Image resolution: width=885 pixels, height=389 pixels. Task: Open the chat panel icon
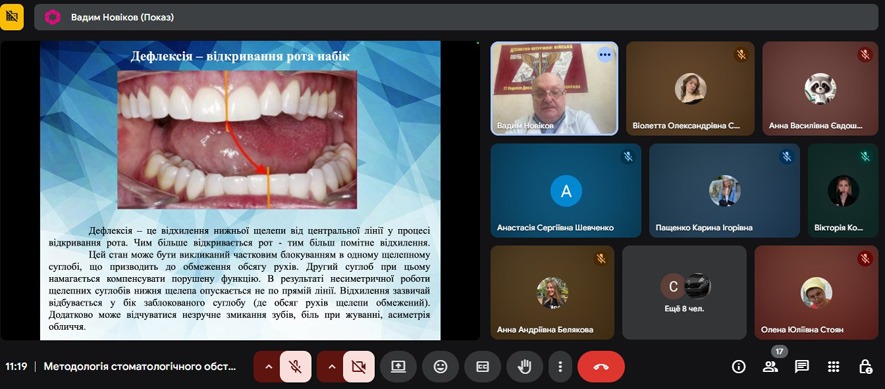click(802, 366)
